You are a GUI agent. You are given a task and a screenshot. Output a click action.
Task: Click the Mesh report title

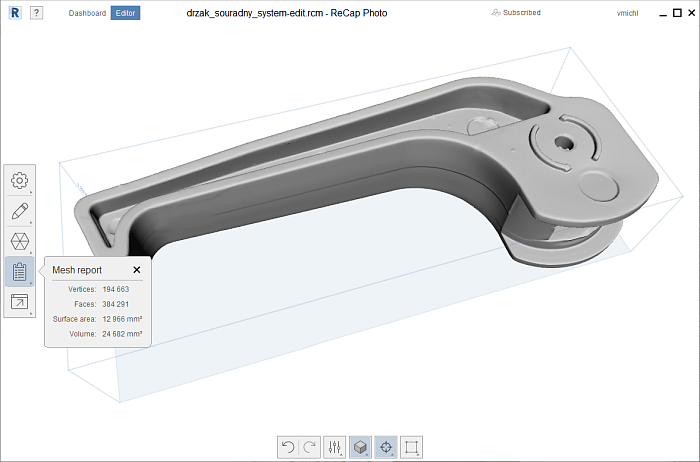(x=77, y=270)
